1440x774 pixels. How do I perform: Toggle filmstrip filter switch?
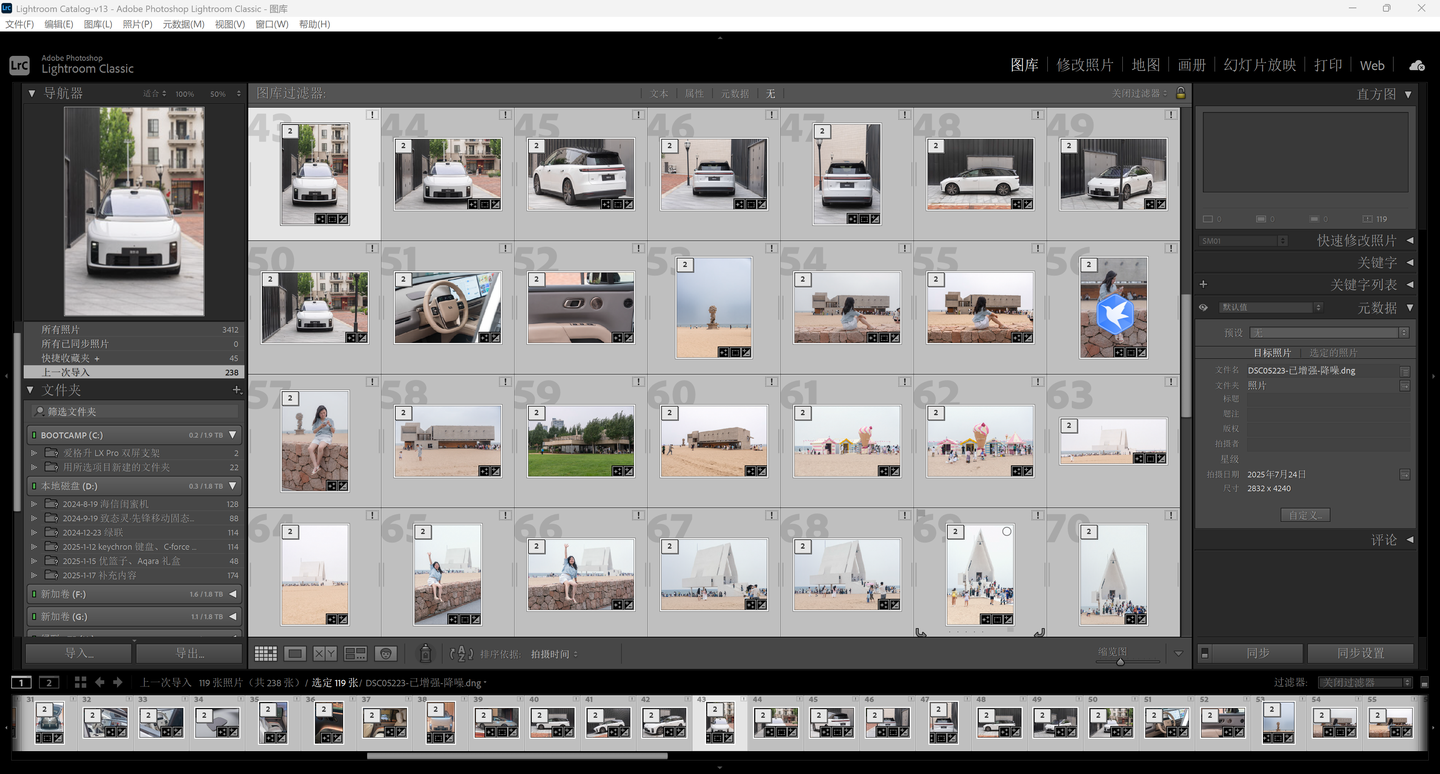1424,683
